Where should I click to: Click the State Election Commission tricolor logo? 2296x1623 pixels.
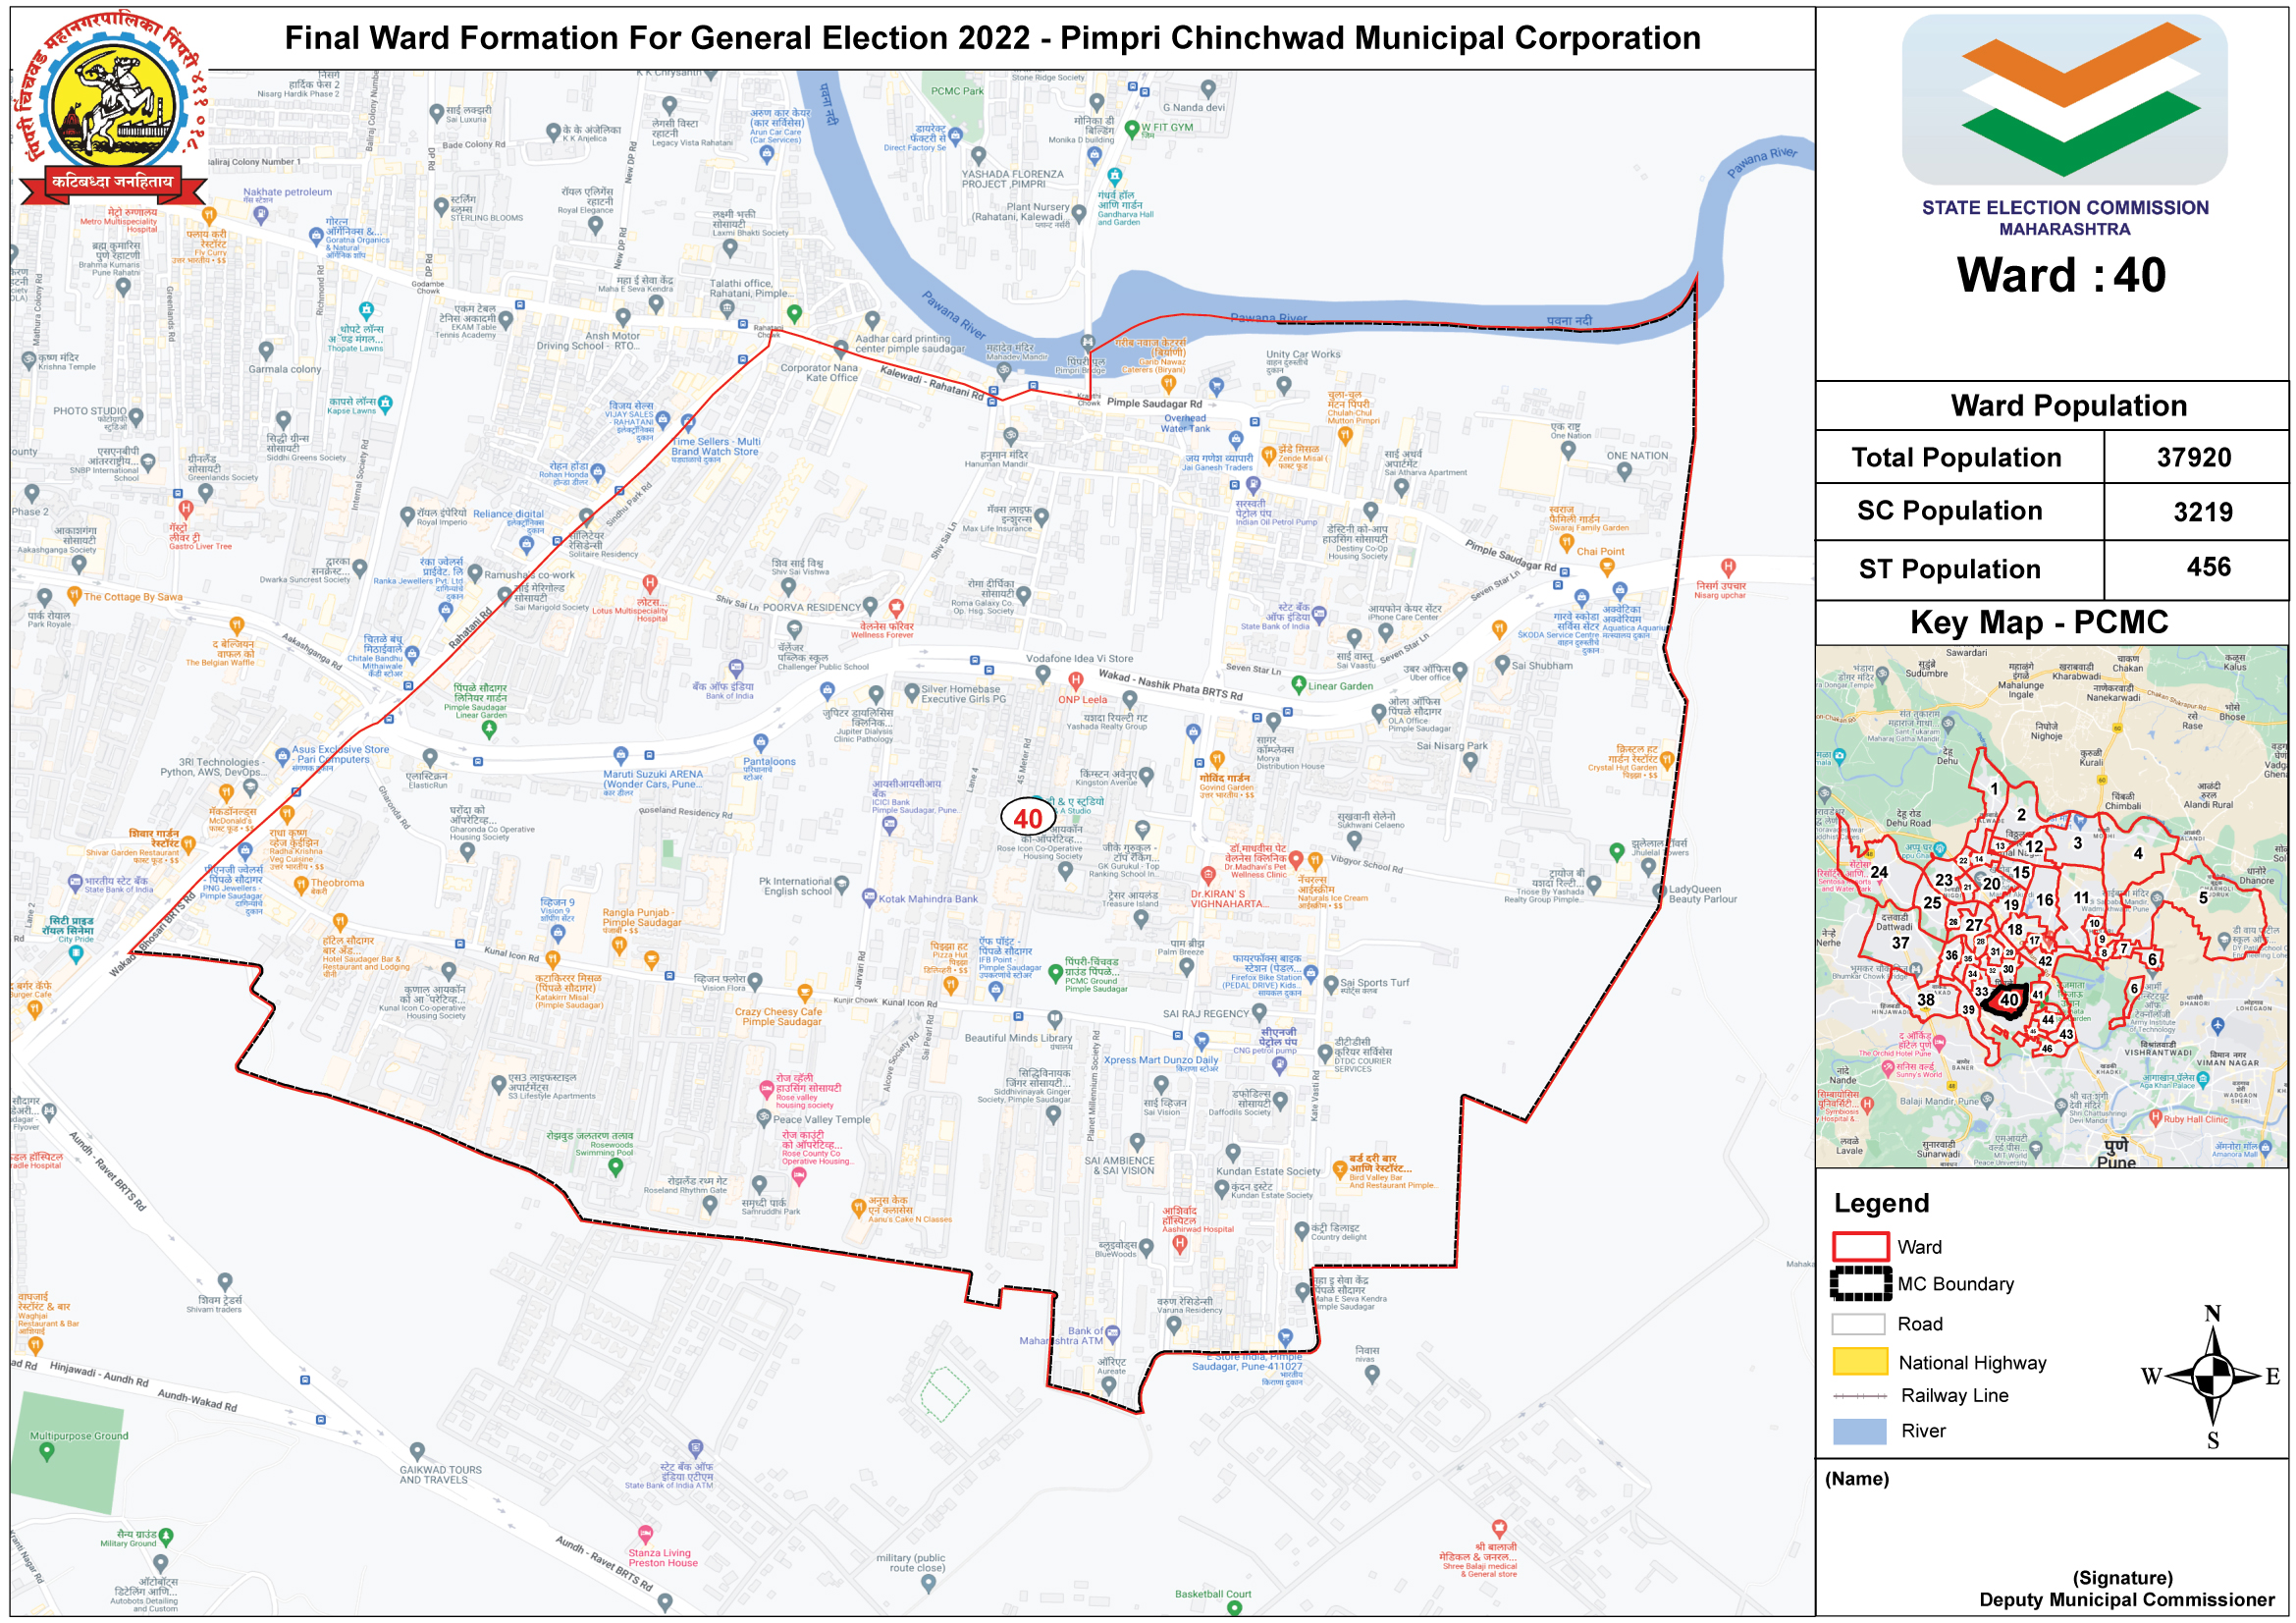[2064, 97]
